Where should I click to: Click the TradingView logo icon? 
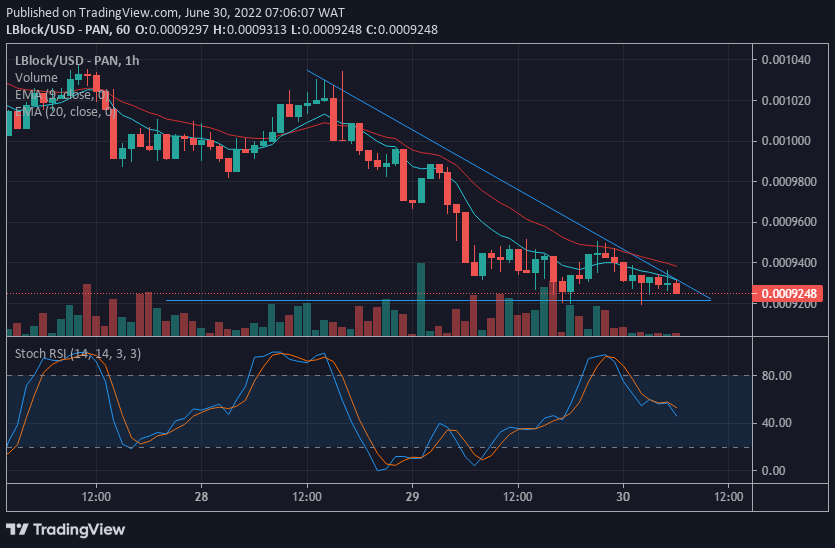[x=17, y=529]
